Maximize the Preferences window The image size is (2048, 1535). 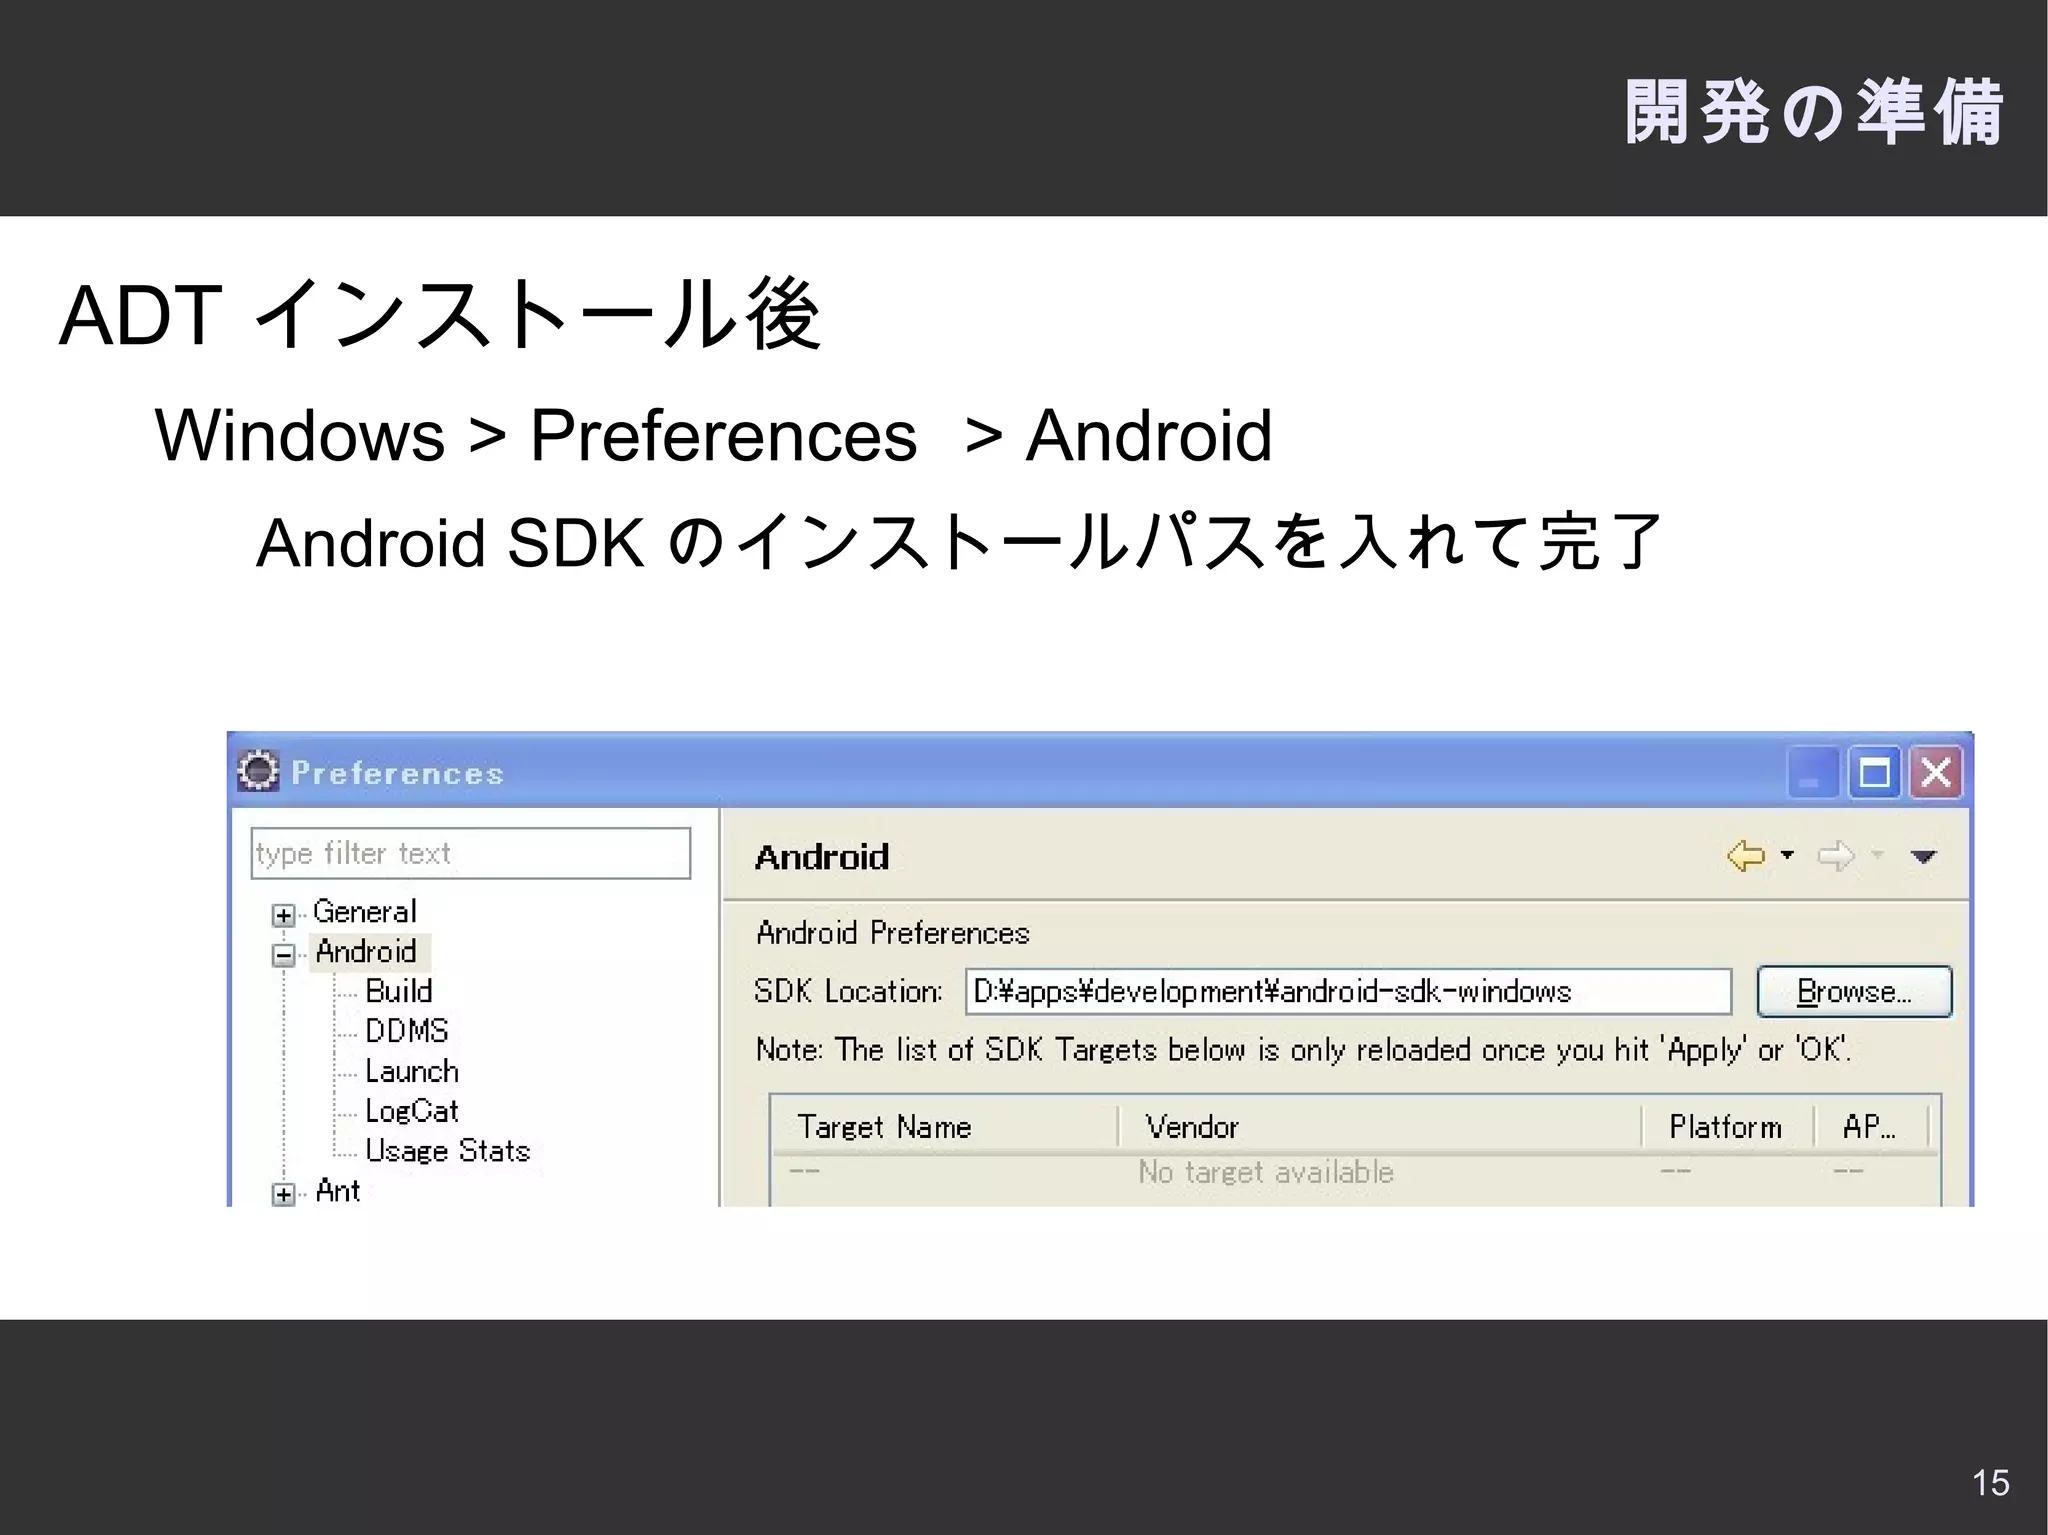(x=1874, y=773)
